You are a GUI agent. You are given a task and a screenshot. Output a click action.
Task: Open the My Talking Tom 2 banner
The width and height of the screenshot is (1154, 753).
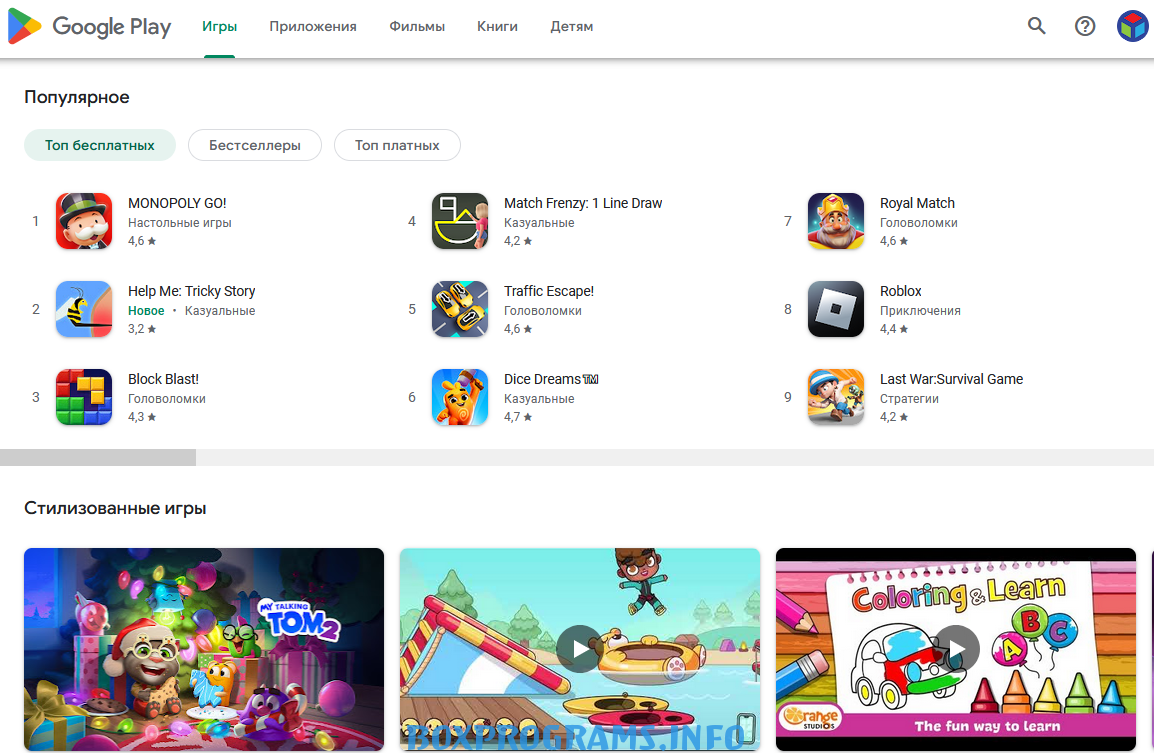point(204,649)
